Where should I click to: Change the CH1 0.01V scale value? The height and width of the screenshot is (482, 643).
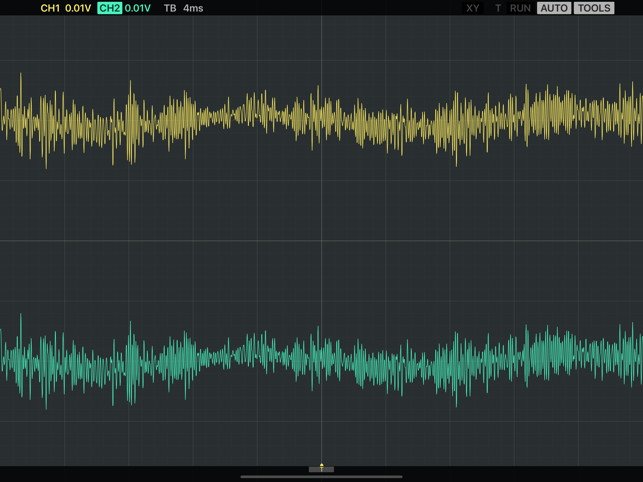(78, 8)
